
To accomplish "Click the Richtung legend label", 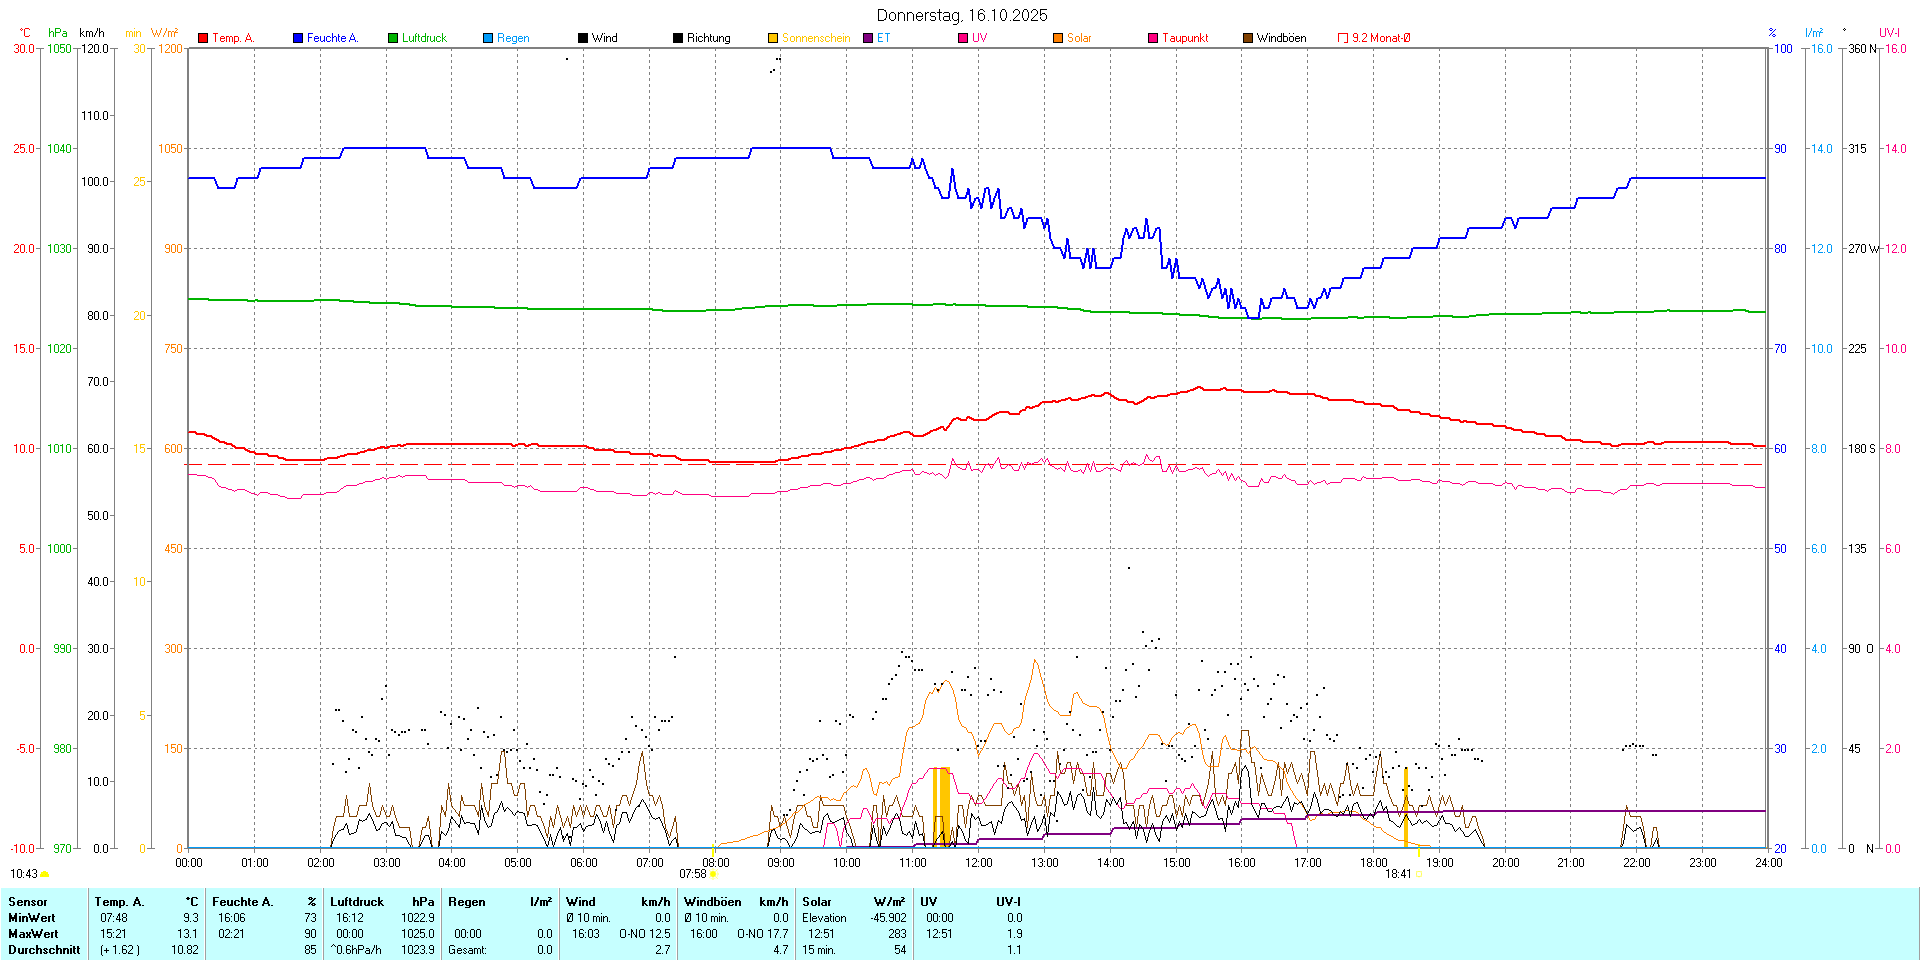I will (x=708, y=38).
